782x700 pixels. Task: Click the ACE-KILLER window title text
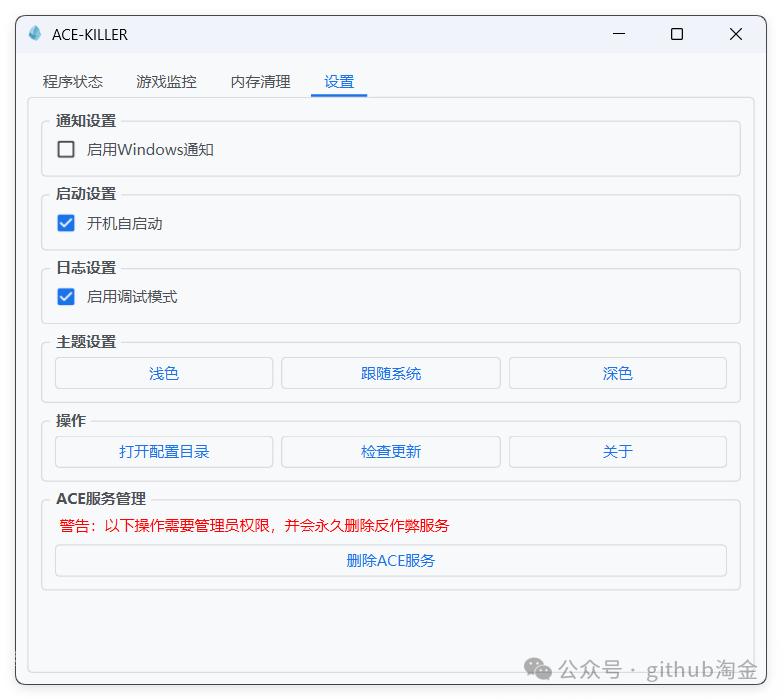(90, 34)
